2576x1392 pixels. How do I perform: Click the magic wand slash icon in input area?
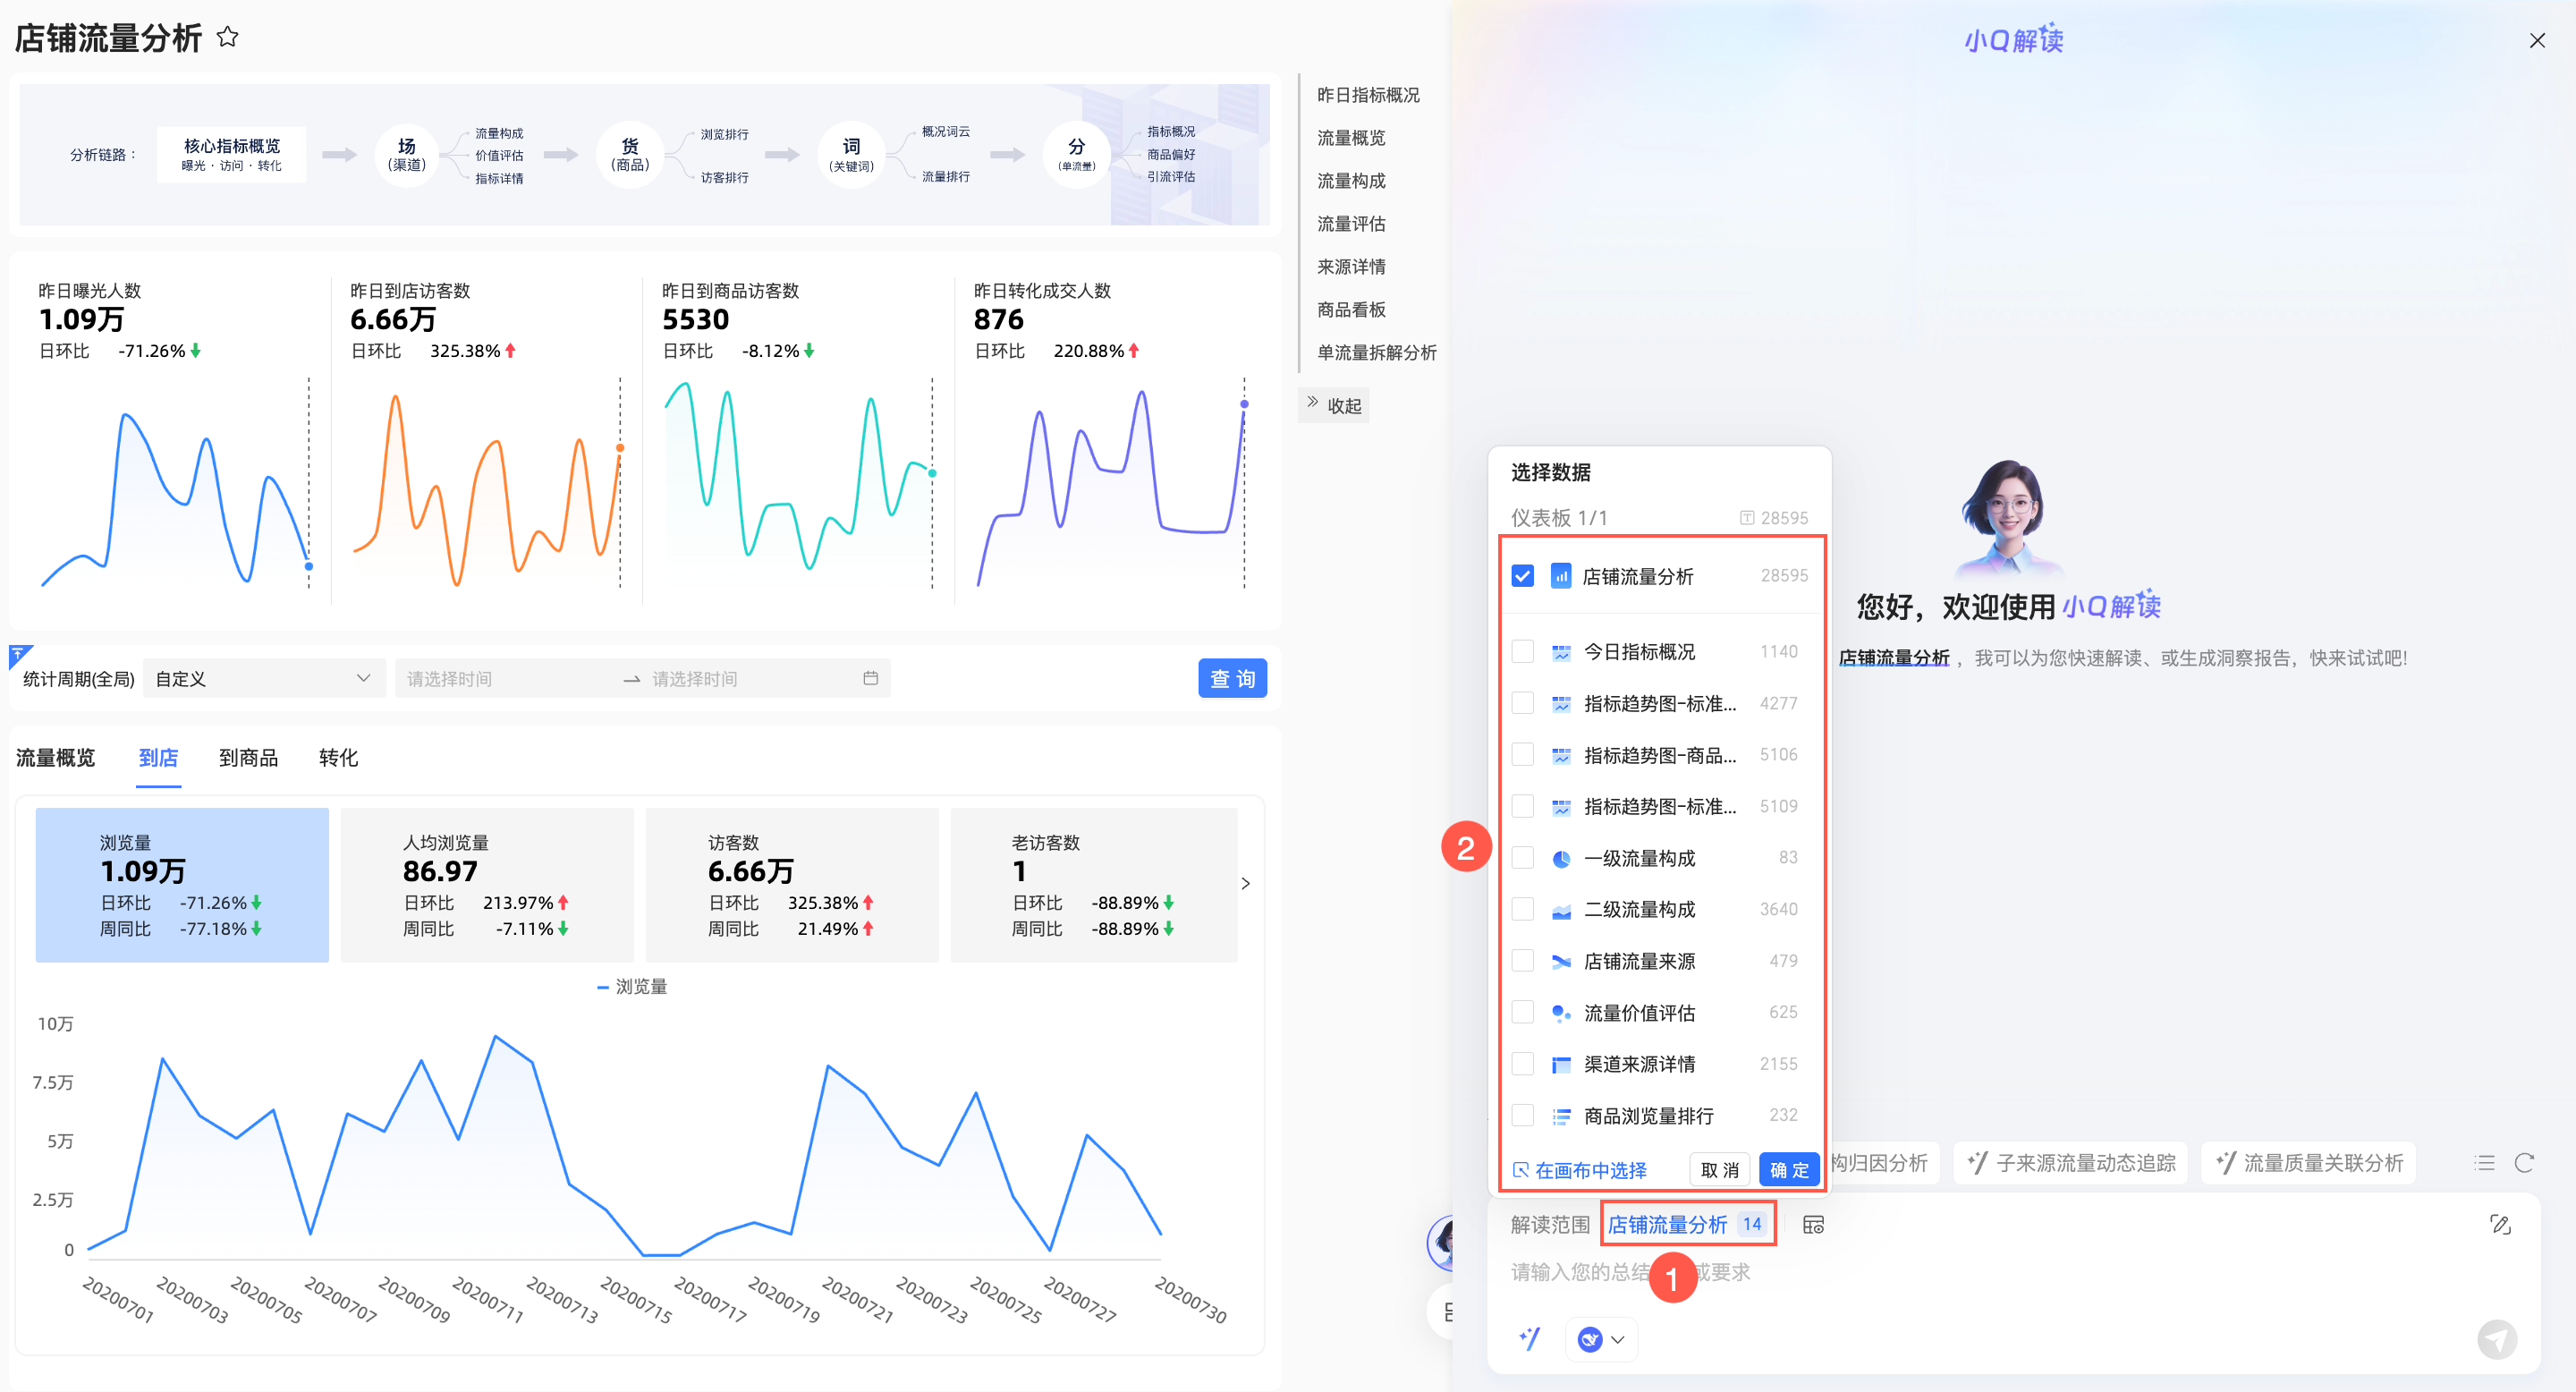1530,1338
